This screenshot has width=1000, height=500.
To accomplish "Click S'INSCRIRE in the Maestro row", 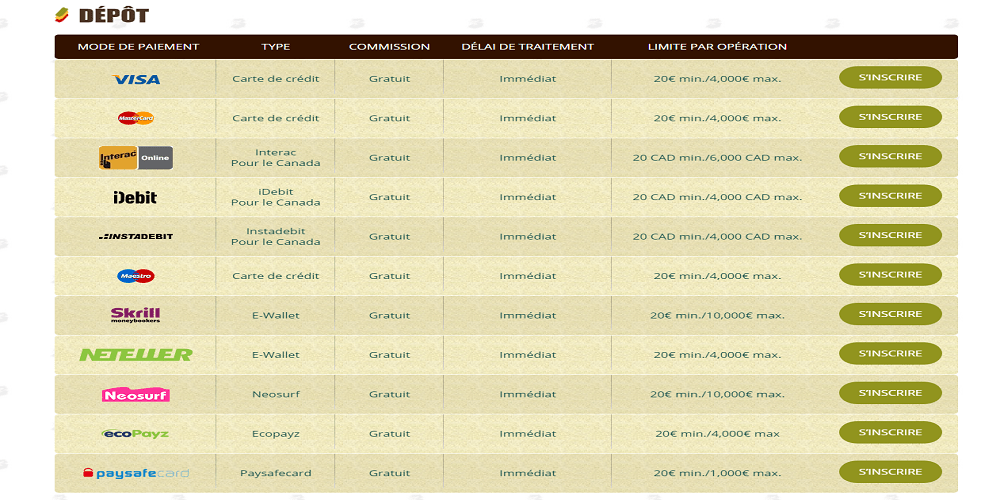I will coord(890,275).
